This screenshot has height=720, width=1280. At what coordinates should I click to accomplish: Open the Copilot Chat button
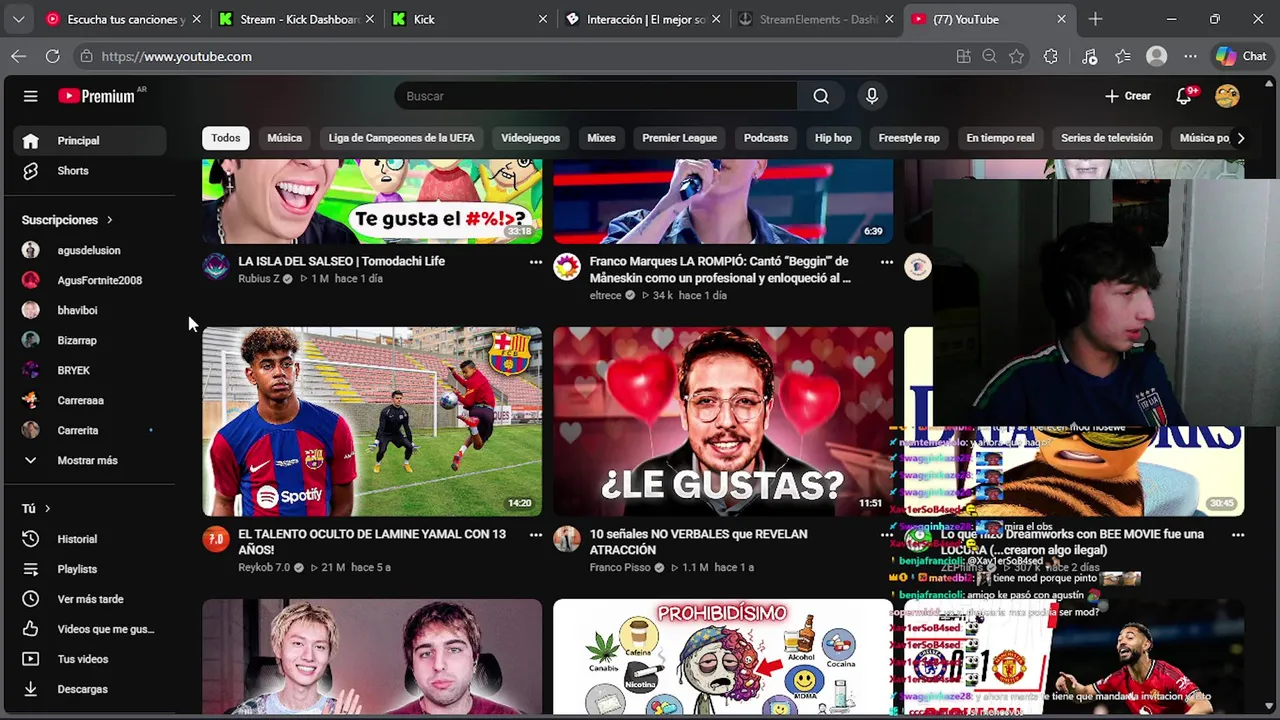coord(1241,56)
